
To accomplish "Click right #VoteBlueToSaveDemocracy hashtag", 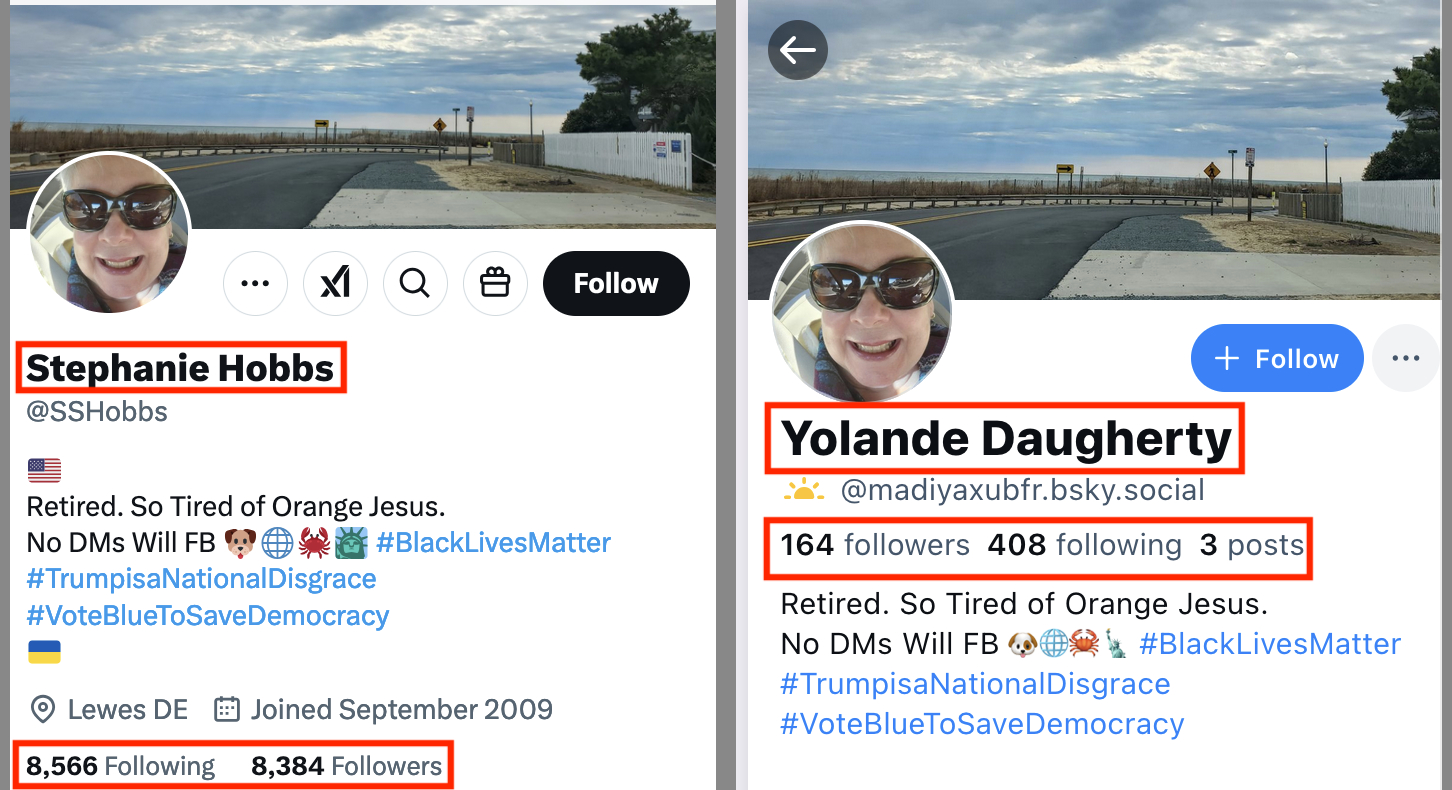I will 981,723.
